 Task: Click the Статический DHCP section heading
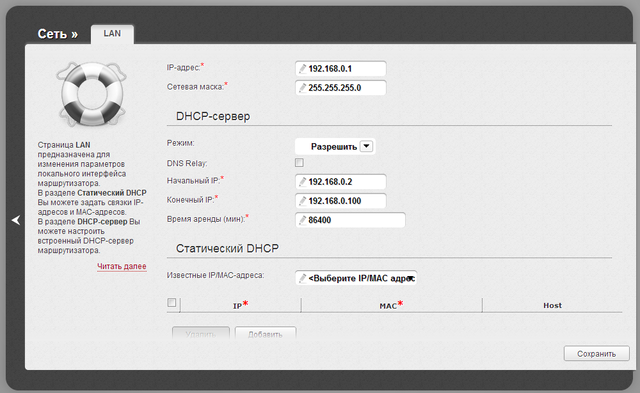click(x=227, y=249)
